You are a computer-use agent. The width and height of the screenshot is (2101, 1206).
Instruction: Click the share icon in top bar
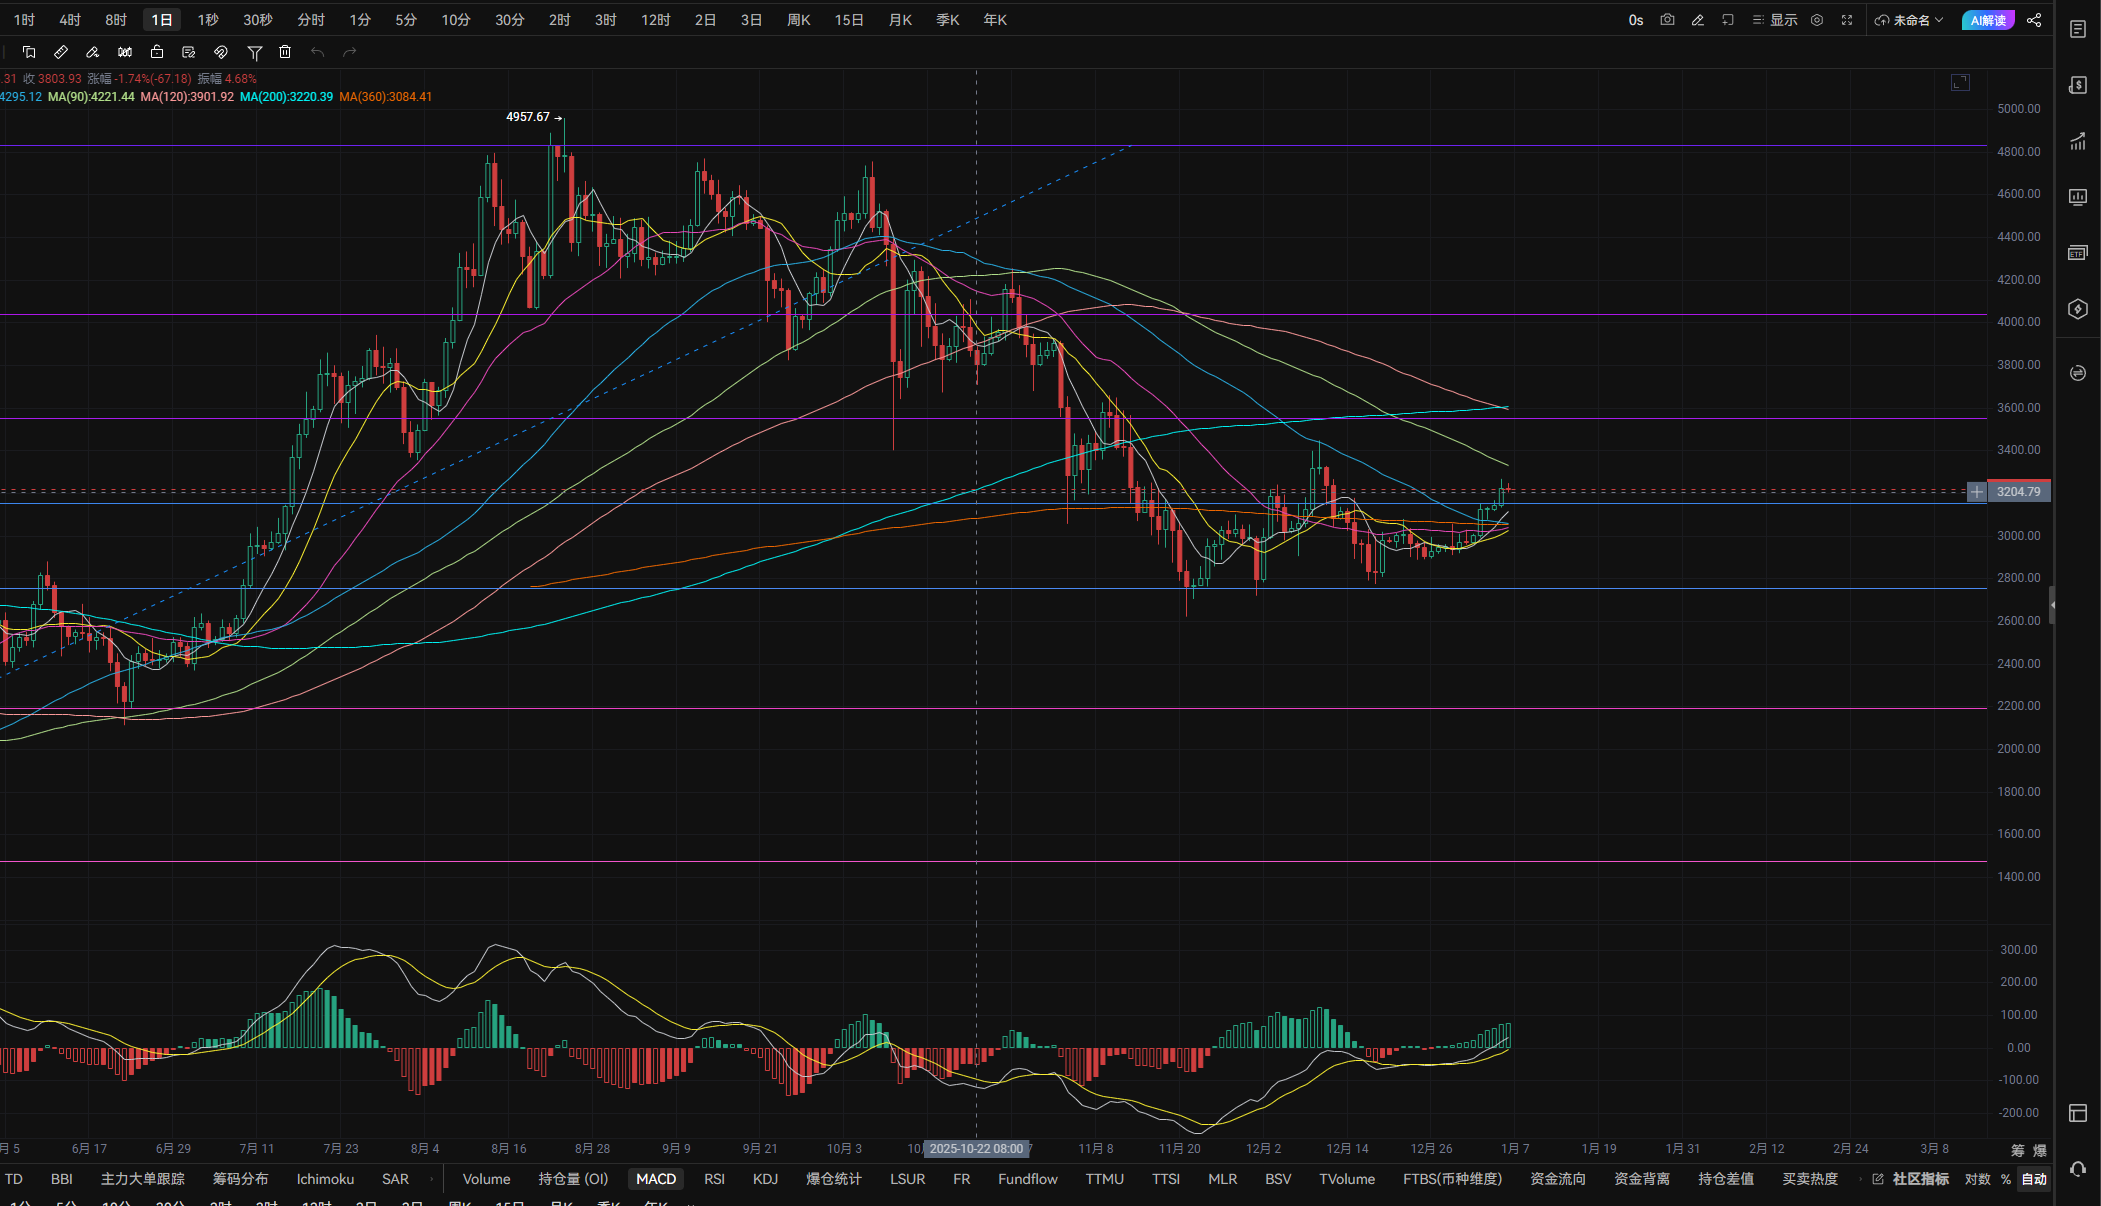[x=2034, y=20]
